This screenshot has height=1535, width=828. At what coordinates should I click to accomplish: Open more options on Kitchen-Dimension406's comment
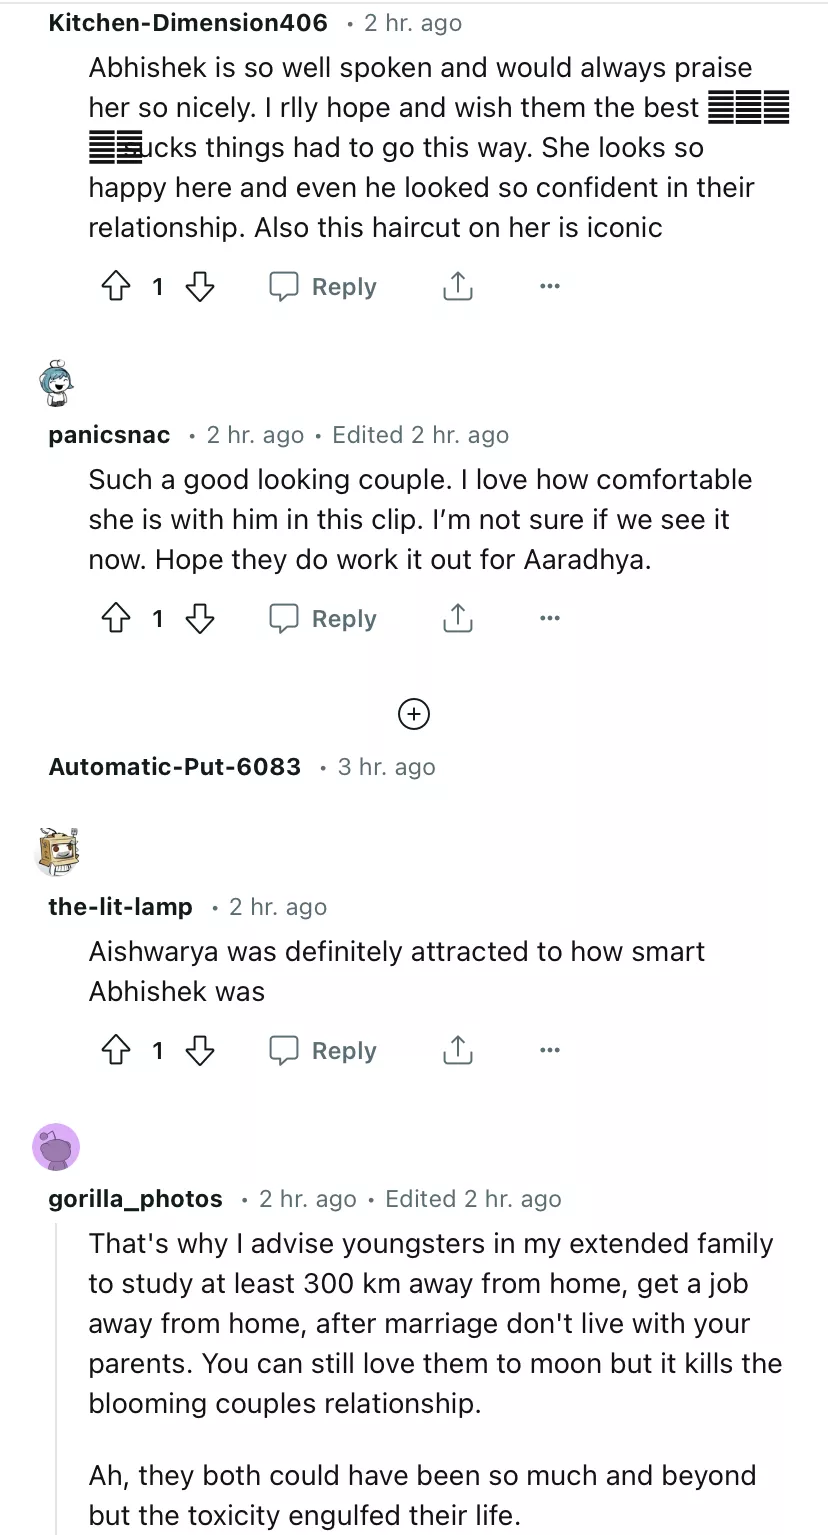(549, 287)
